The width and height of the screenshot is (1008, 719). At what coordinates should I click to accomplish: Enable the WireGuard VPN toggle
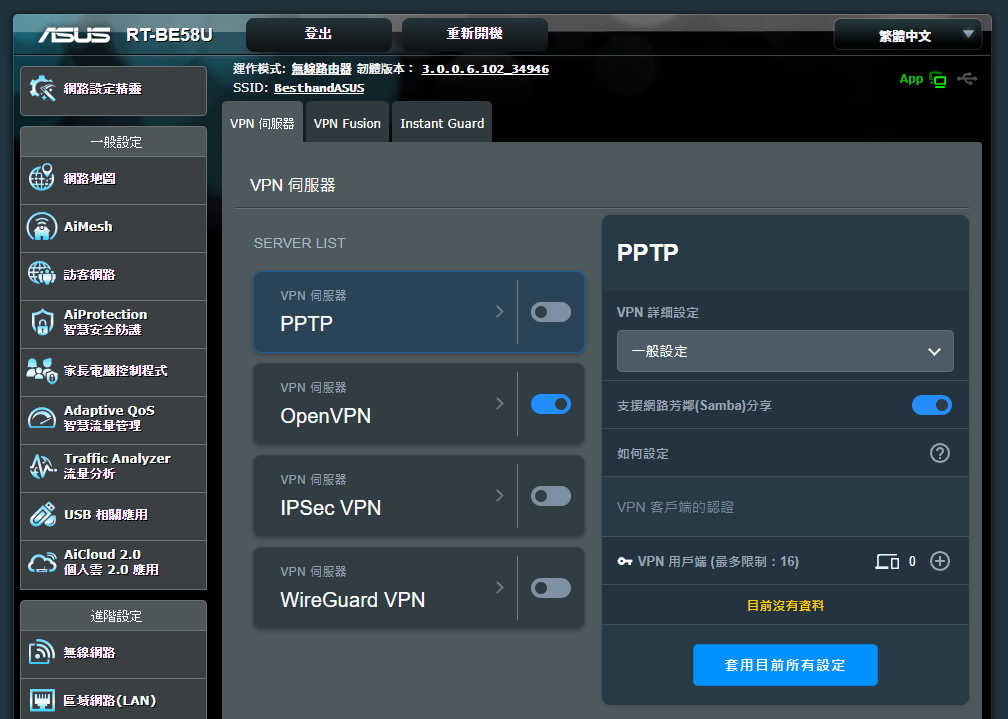[x=551, y=588]
